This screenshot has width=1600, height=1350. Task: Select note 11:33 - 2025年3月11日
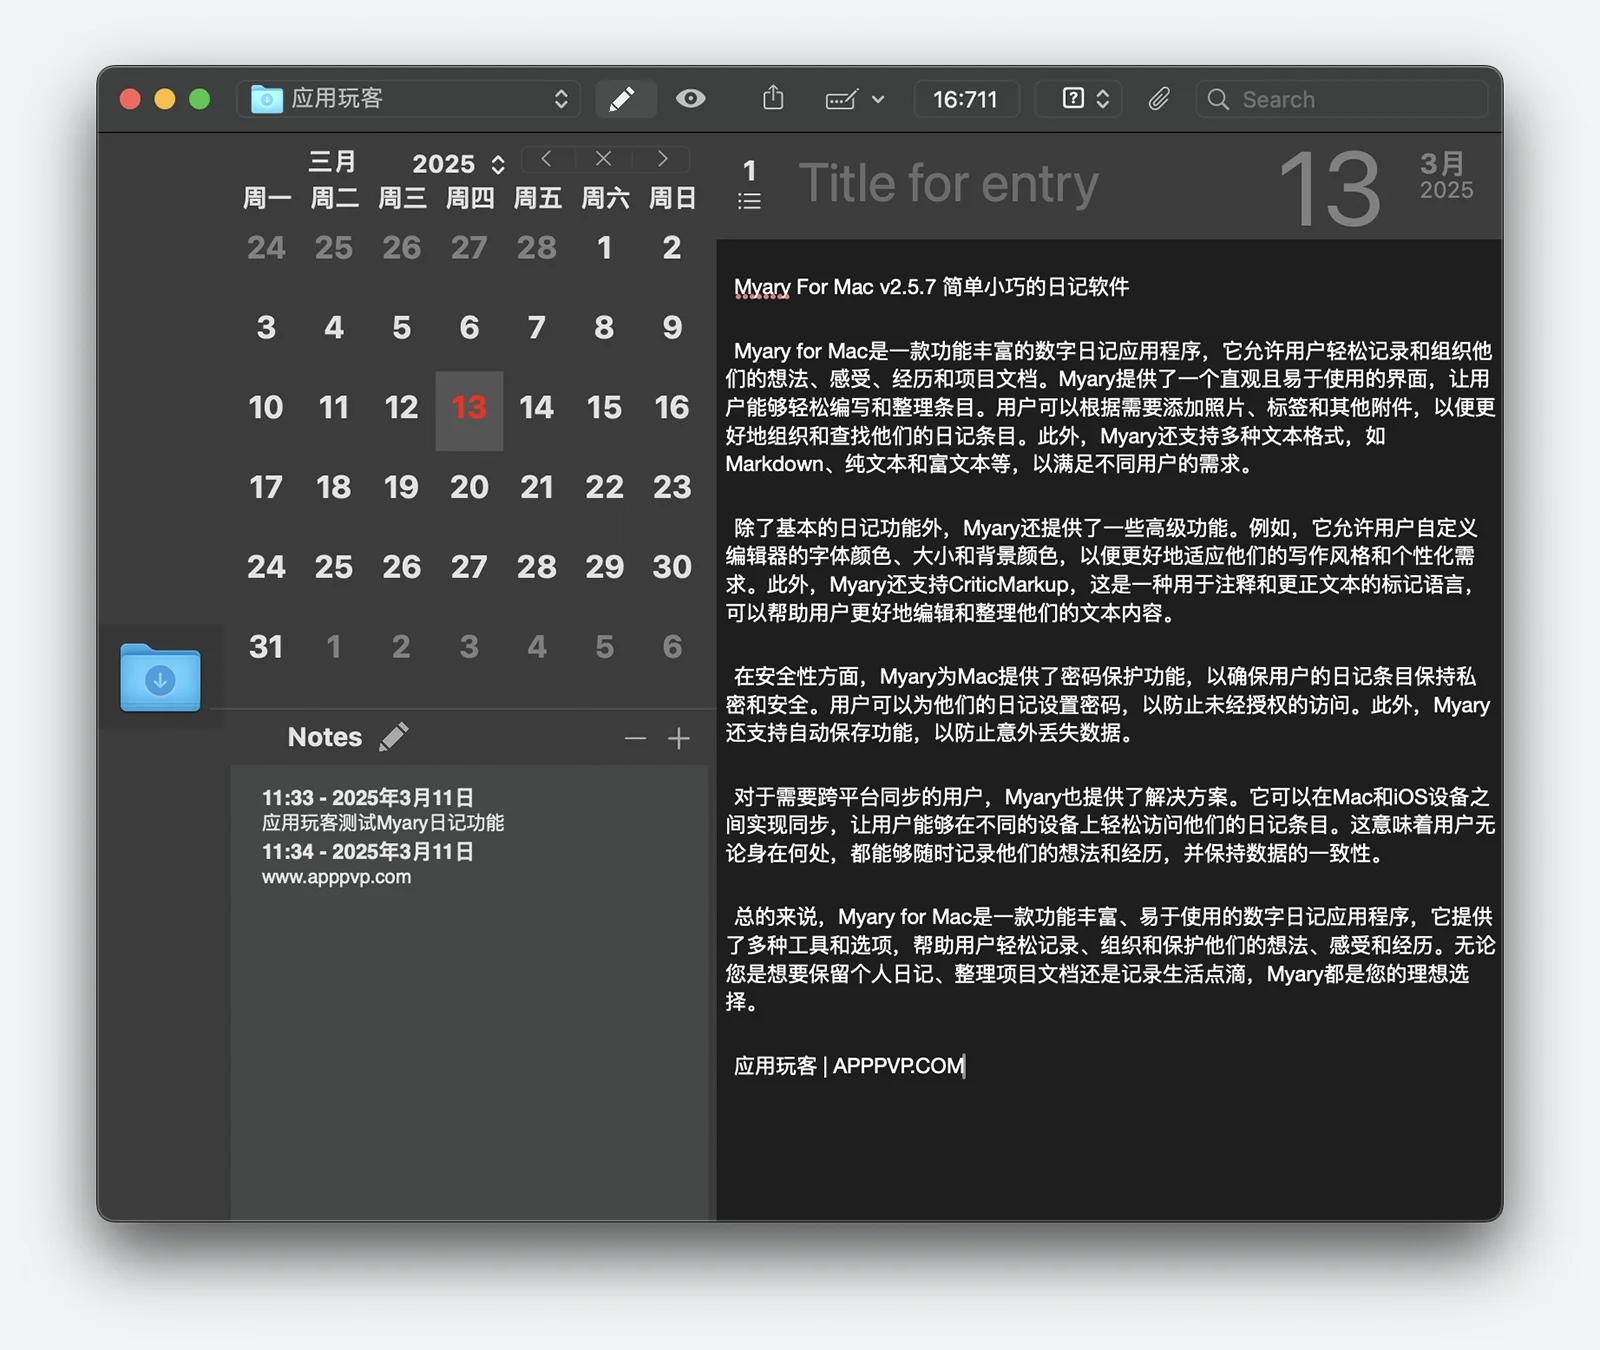pos(367,798)
